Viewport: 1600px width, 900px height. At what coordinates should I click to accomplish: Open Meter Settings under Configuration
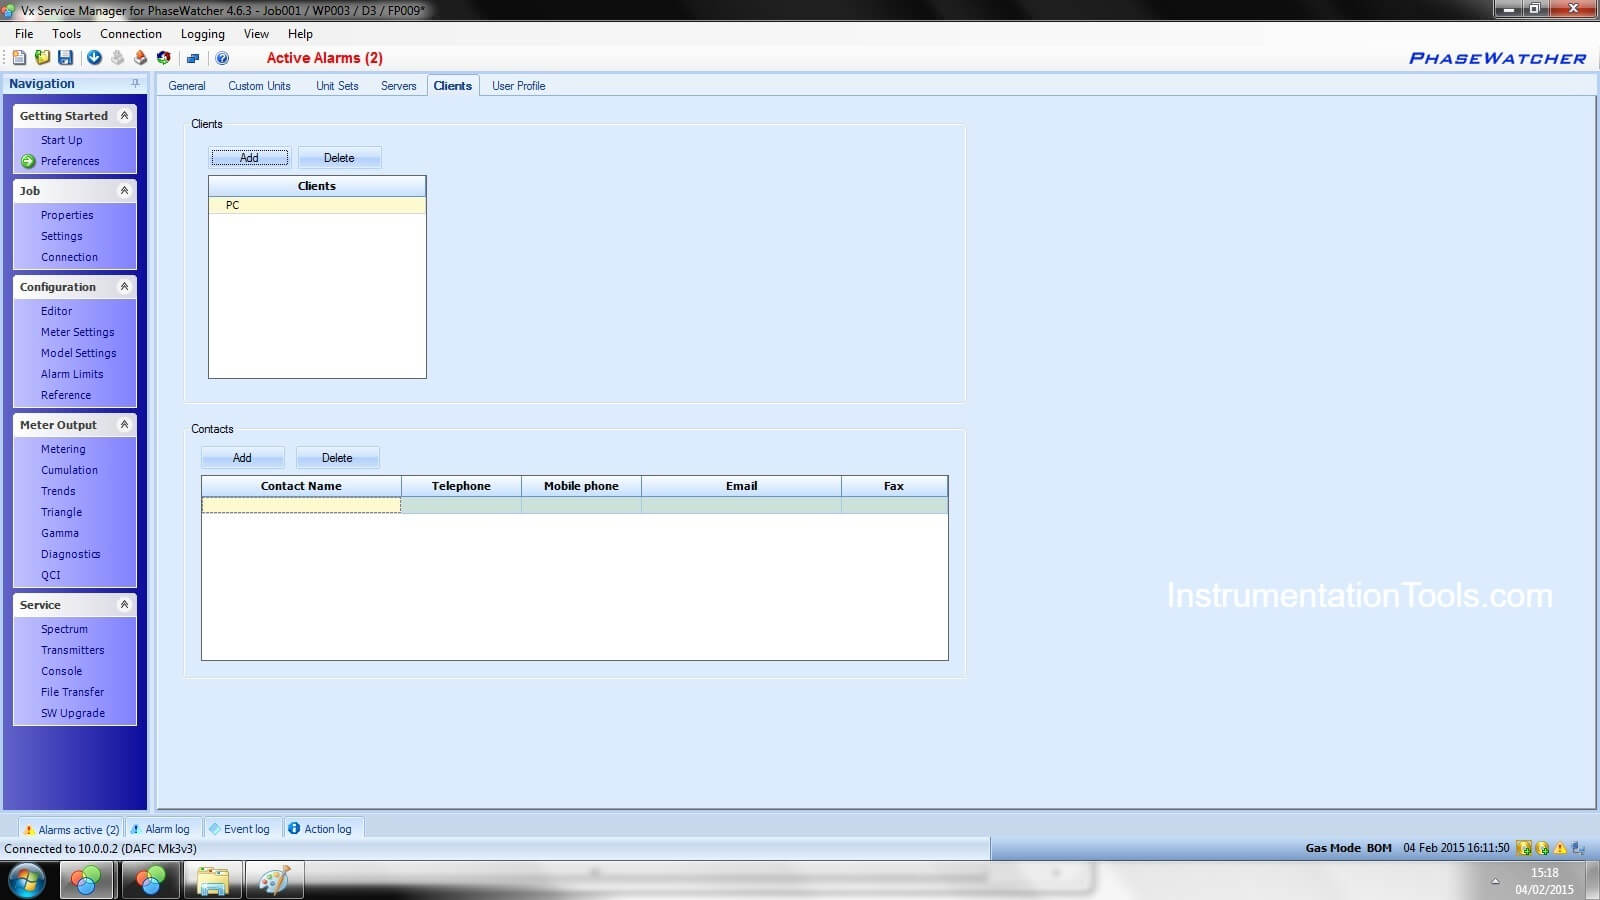[78, 332]
